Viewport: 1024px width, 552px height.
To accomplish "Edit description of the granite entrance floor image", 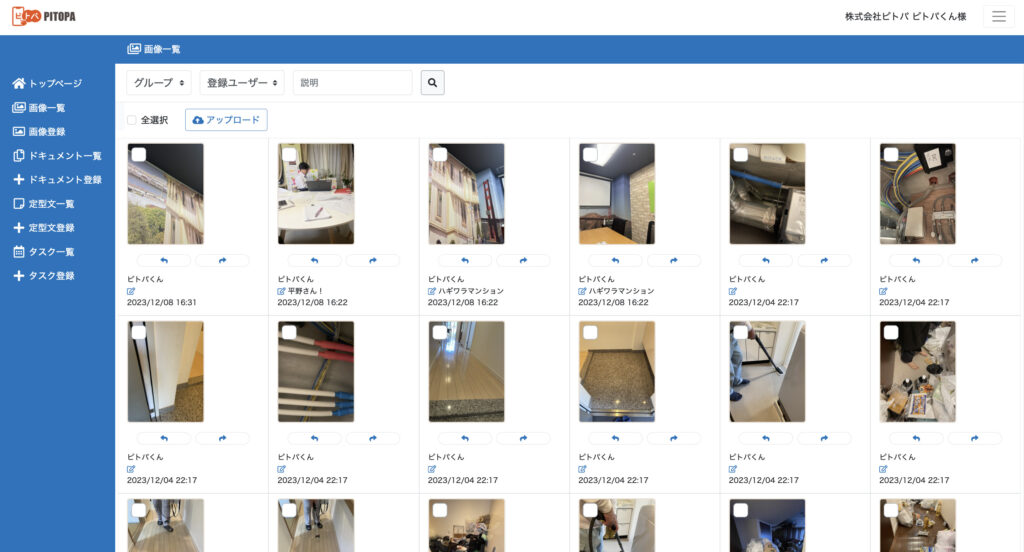I will click(583, 469).
